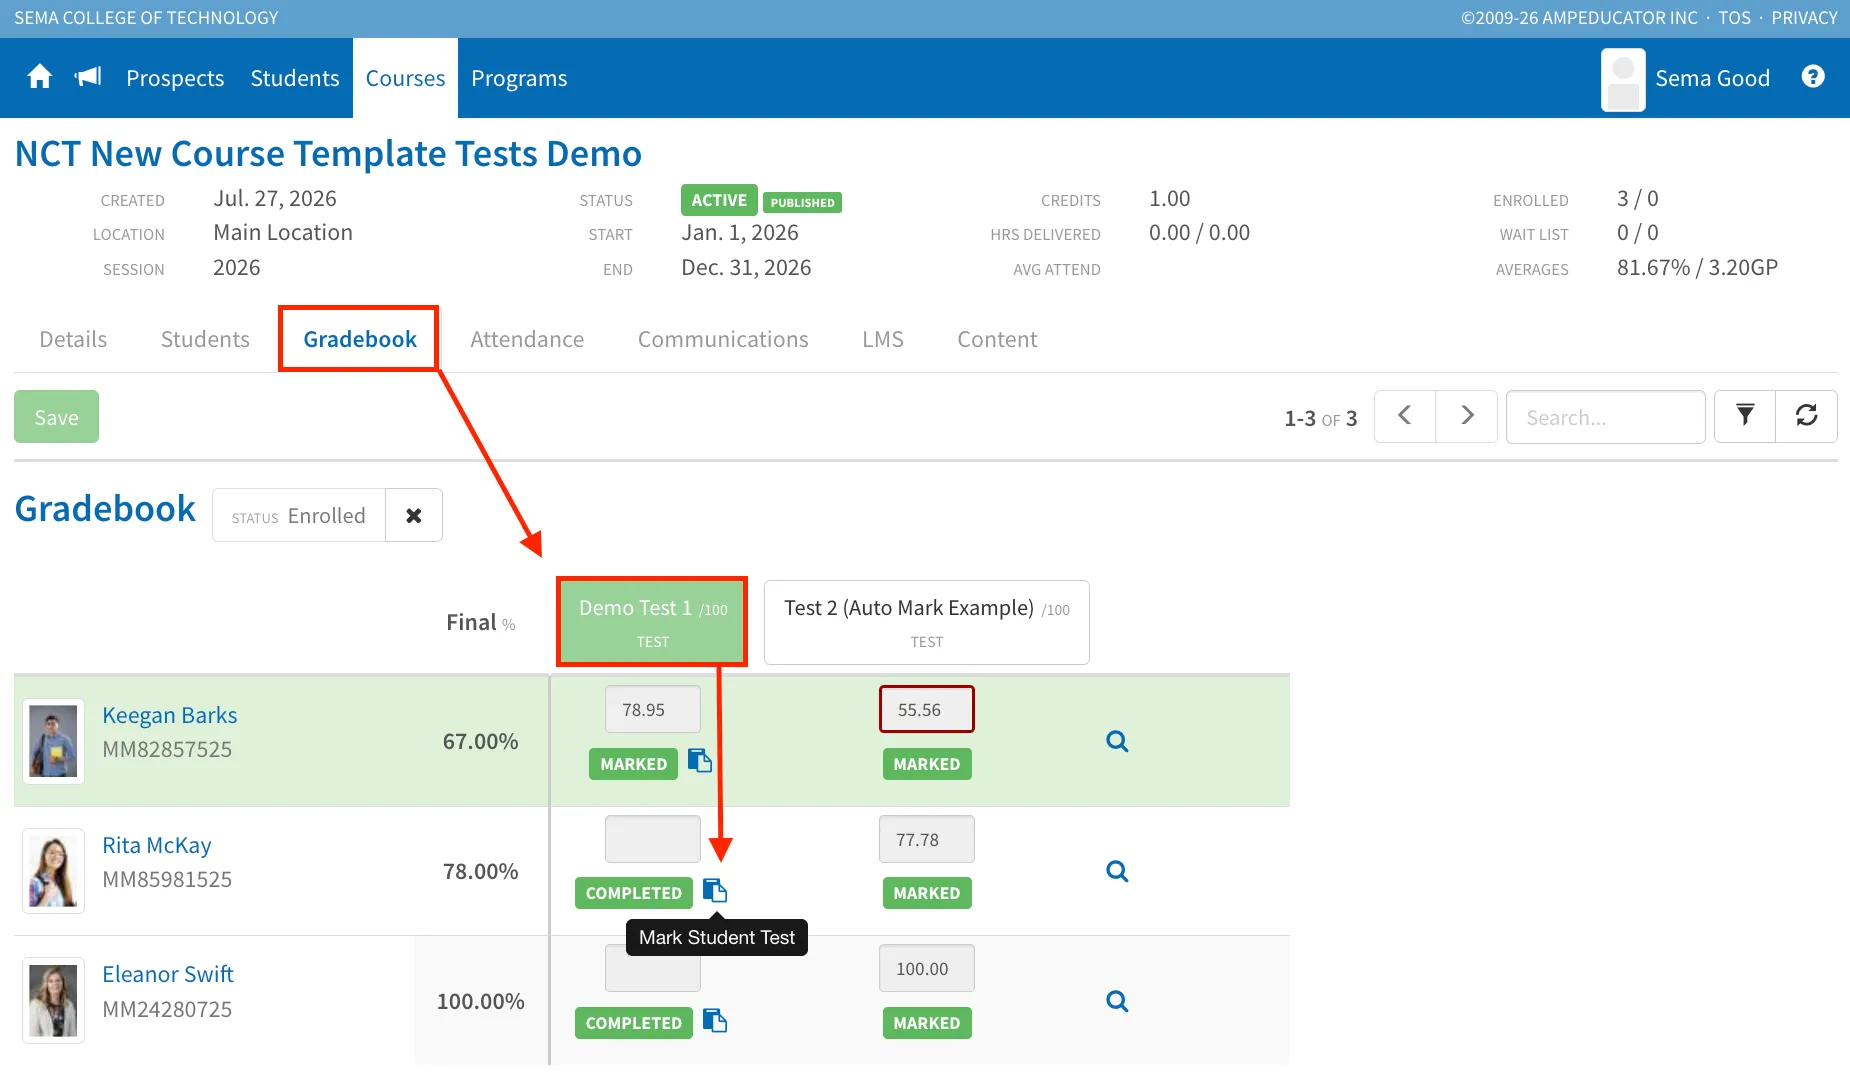Click the Save button
This screenshot has height=1086, width=1850.
pos(56,417)
